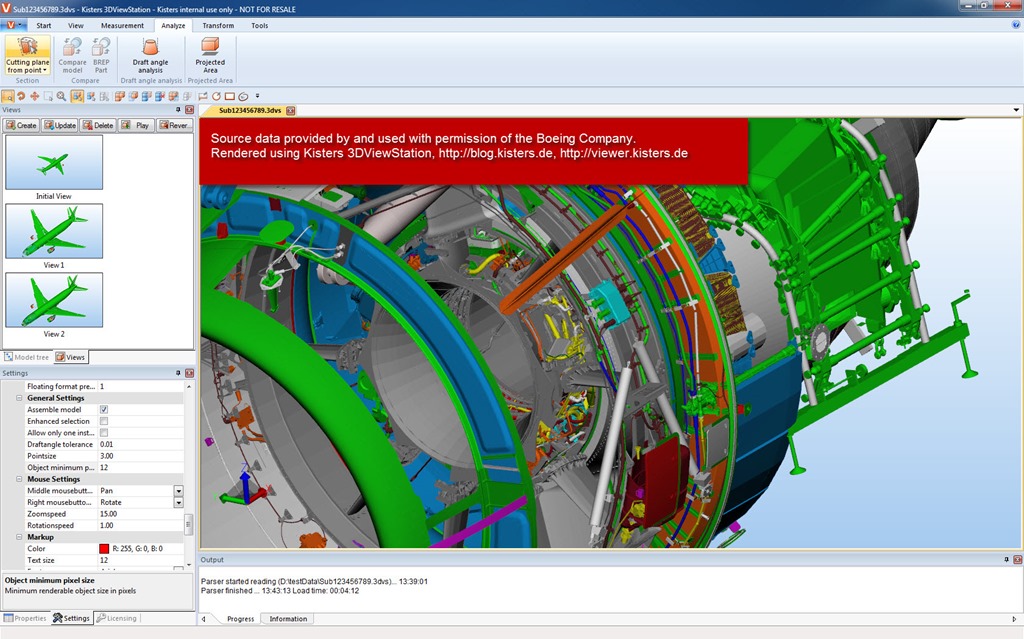The height and width of the screenshot is (639, 1024).
Task: Toggle the highlighted select-mode icon
Action: (x=77, y=96)
